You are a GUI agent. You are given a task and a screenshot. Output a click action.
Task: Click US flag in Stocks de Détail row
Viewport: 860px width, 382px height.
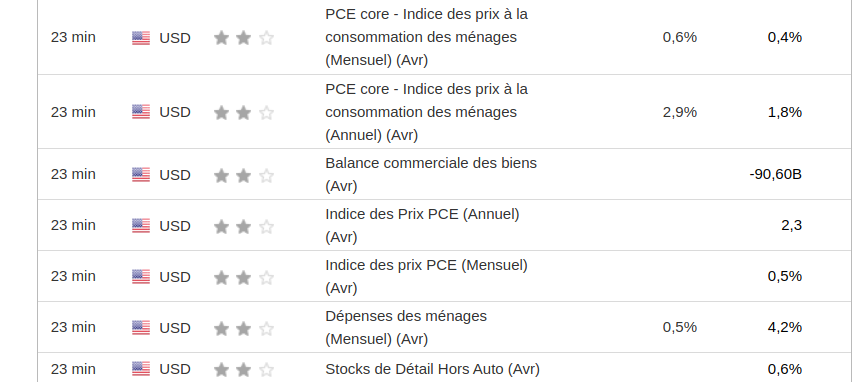tap(141, 369)
